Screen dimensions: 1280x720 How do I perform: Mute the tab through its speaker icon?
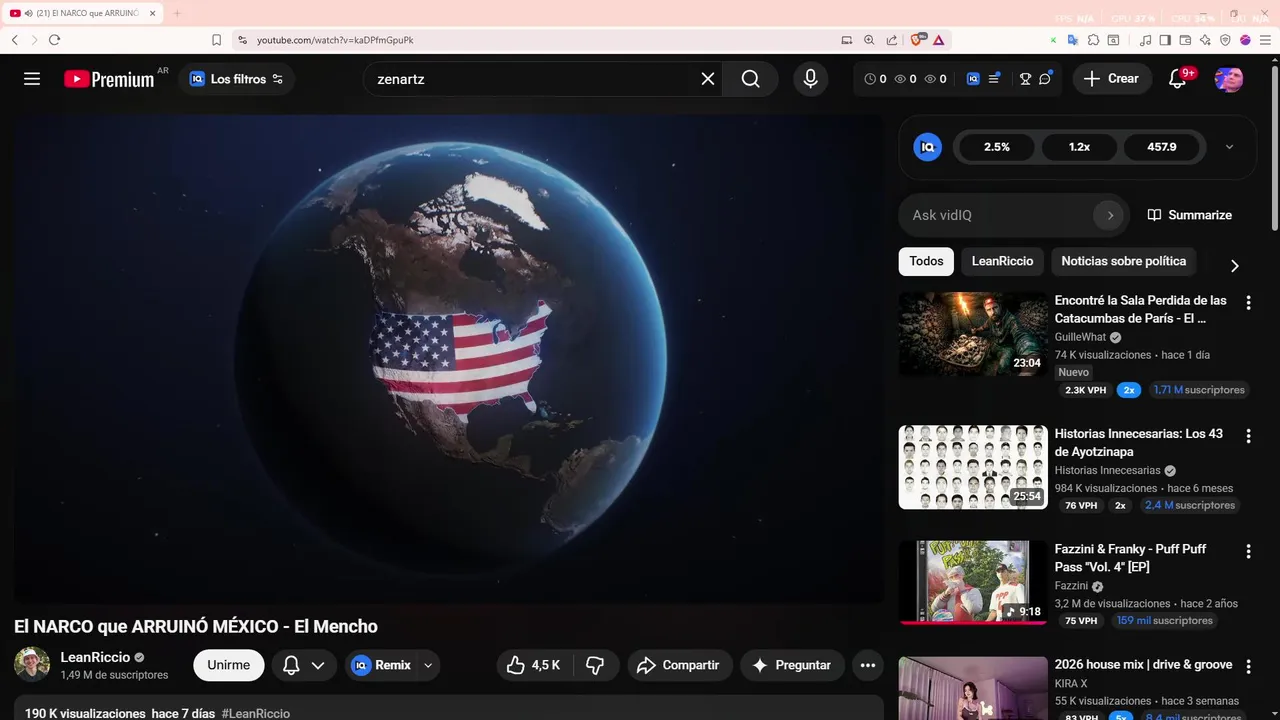[x=28, y=13]
